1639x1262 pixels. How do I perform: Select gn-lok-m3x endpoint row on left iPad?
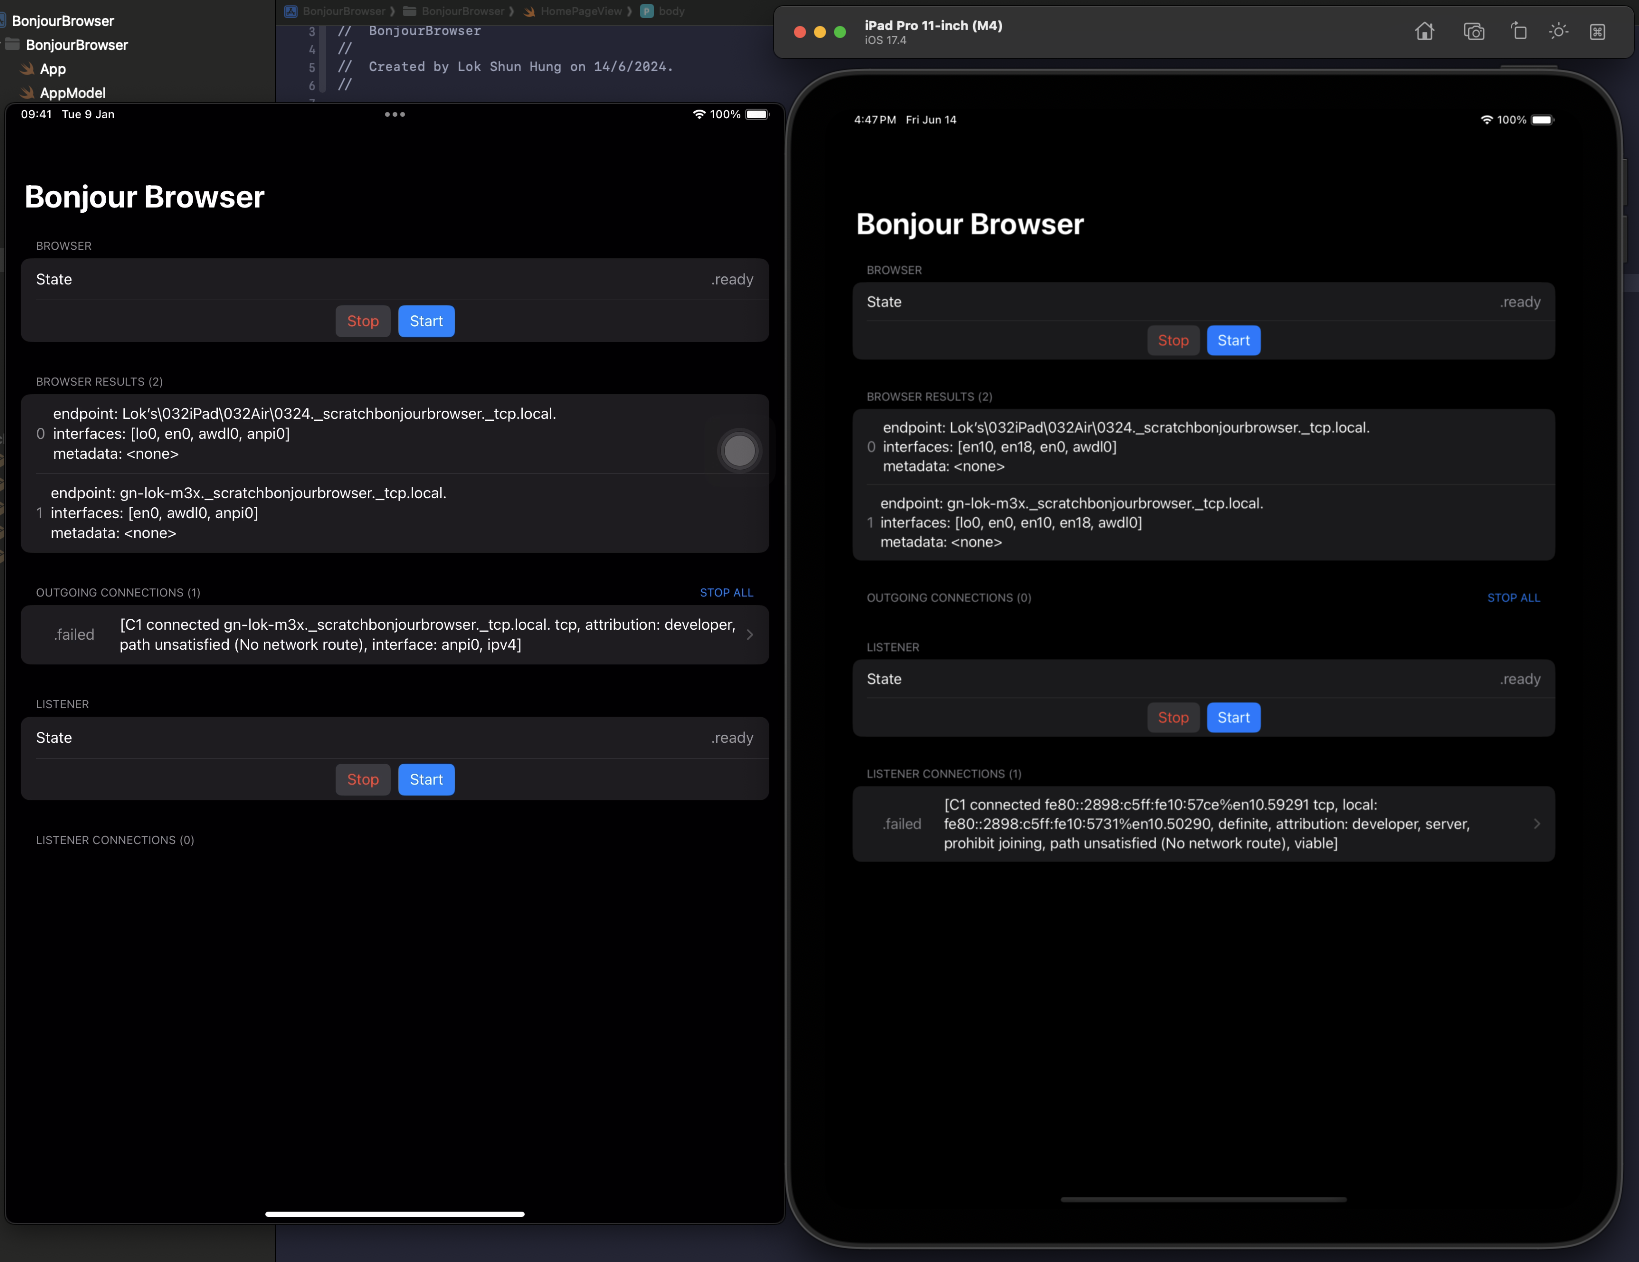point(395,513)
